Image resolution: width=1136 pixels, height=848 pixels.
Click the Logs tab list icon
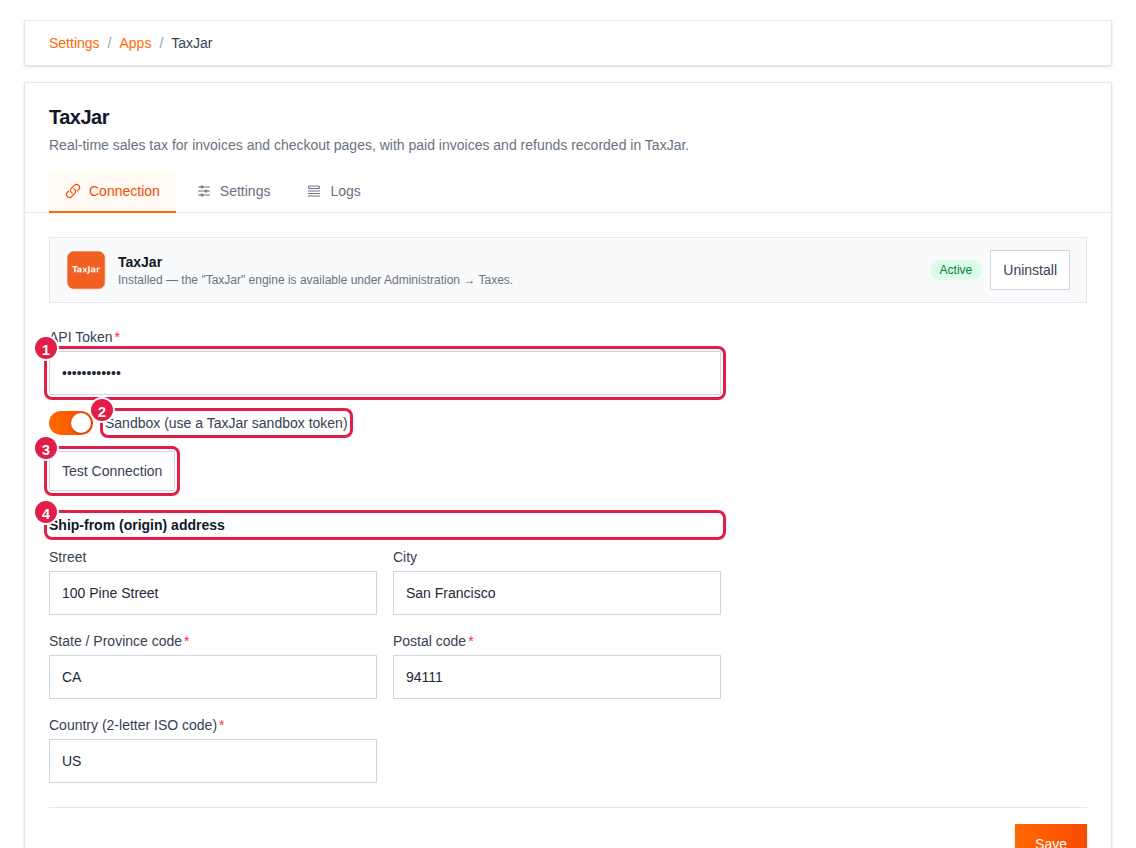click(314, 191)
